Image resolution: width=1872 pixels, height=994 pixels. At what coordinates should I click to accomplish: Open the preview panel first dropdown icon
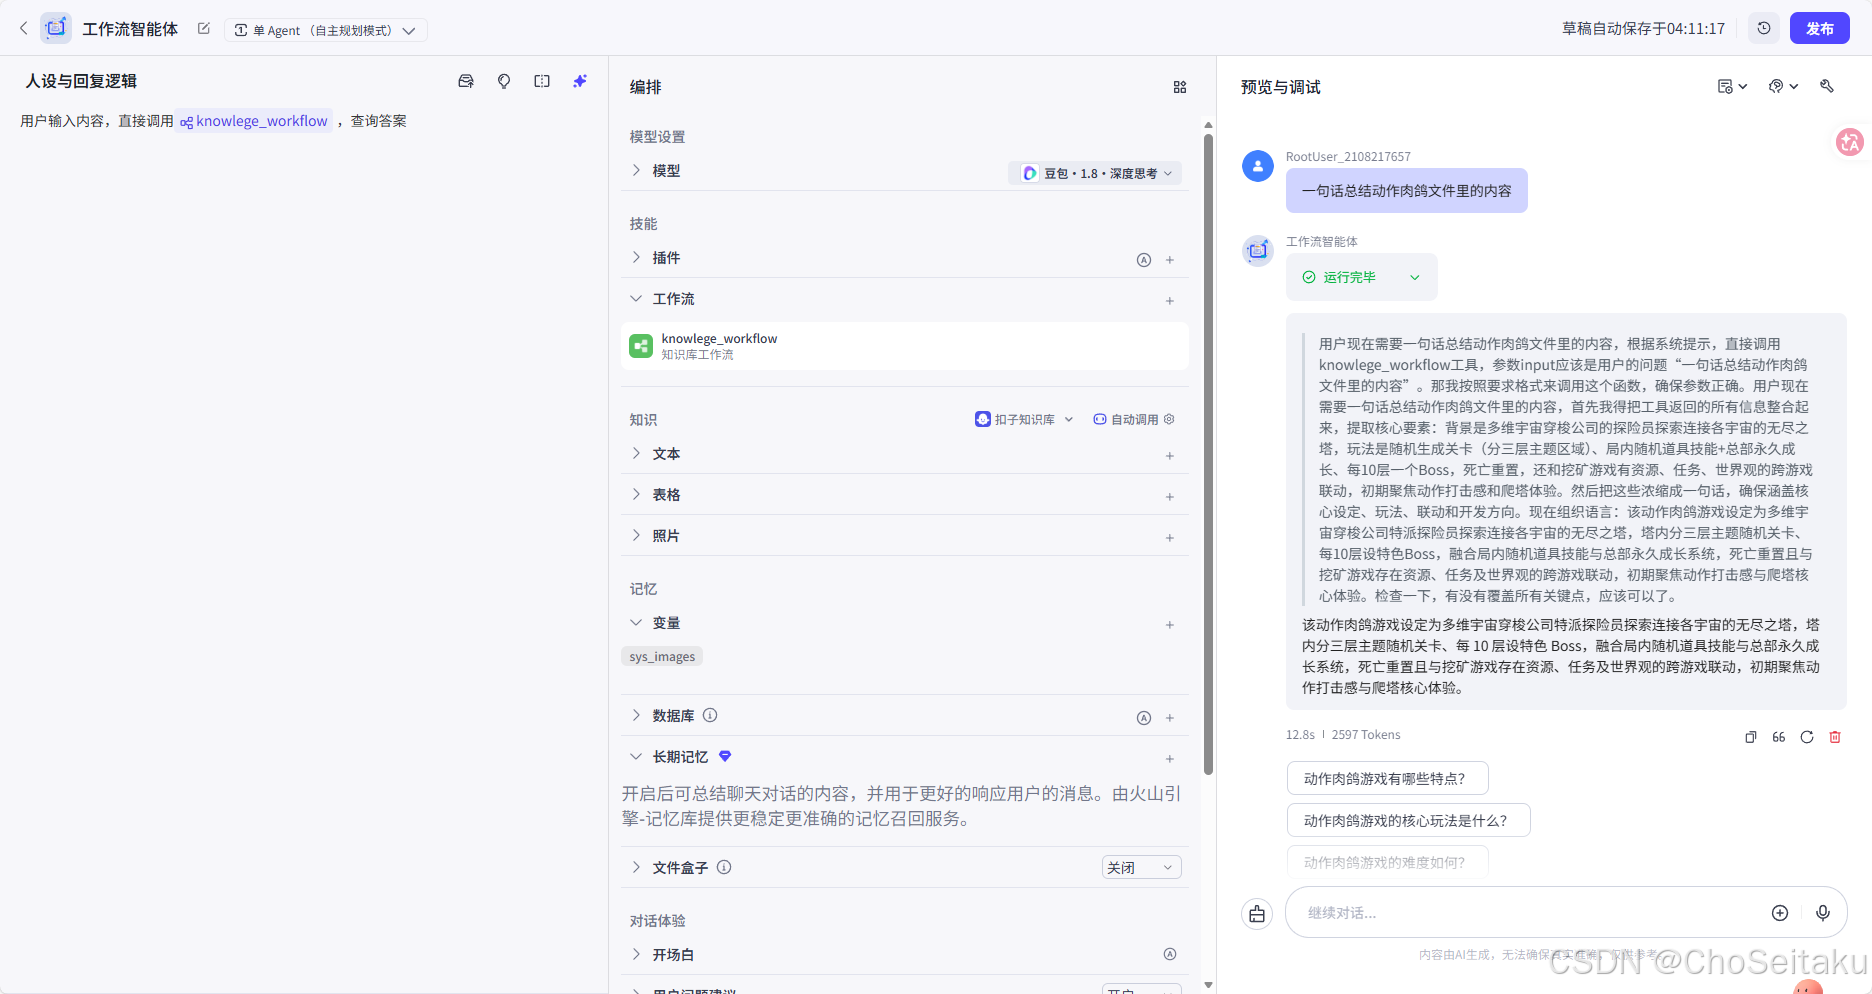tap(1732, 87)
